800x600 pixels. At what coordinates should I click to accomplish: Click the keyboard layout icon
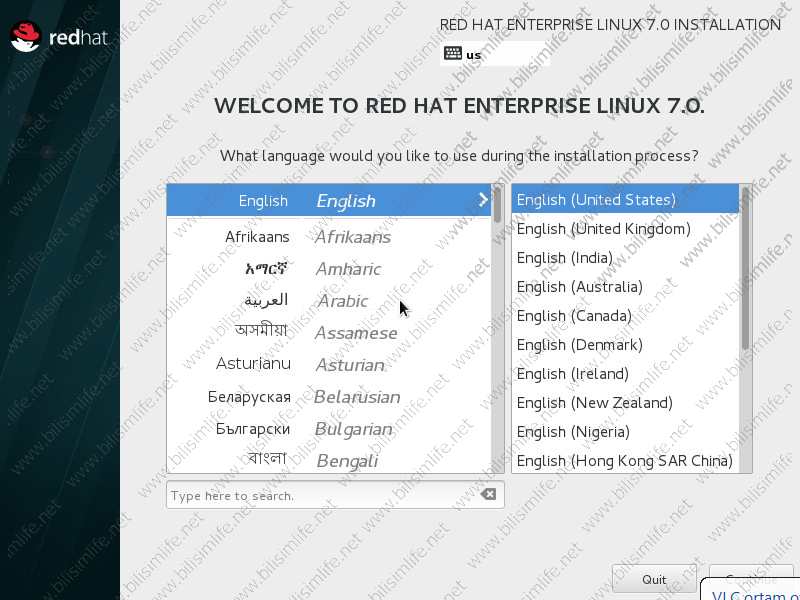[x=453, y=54]
